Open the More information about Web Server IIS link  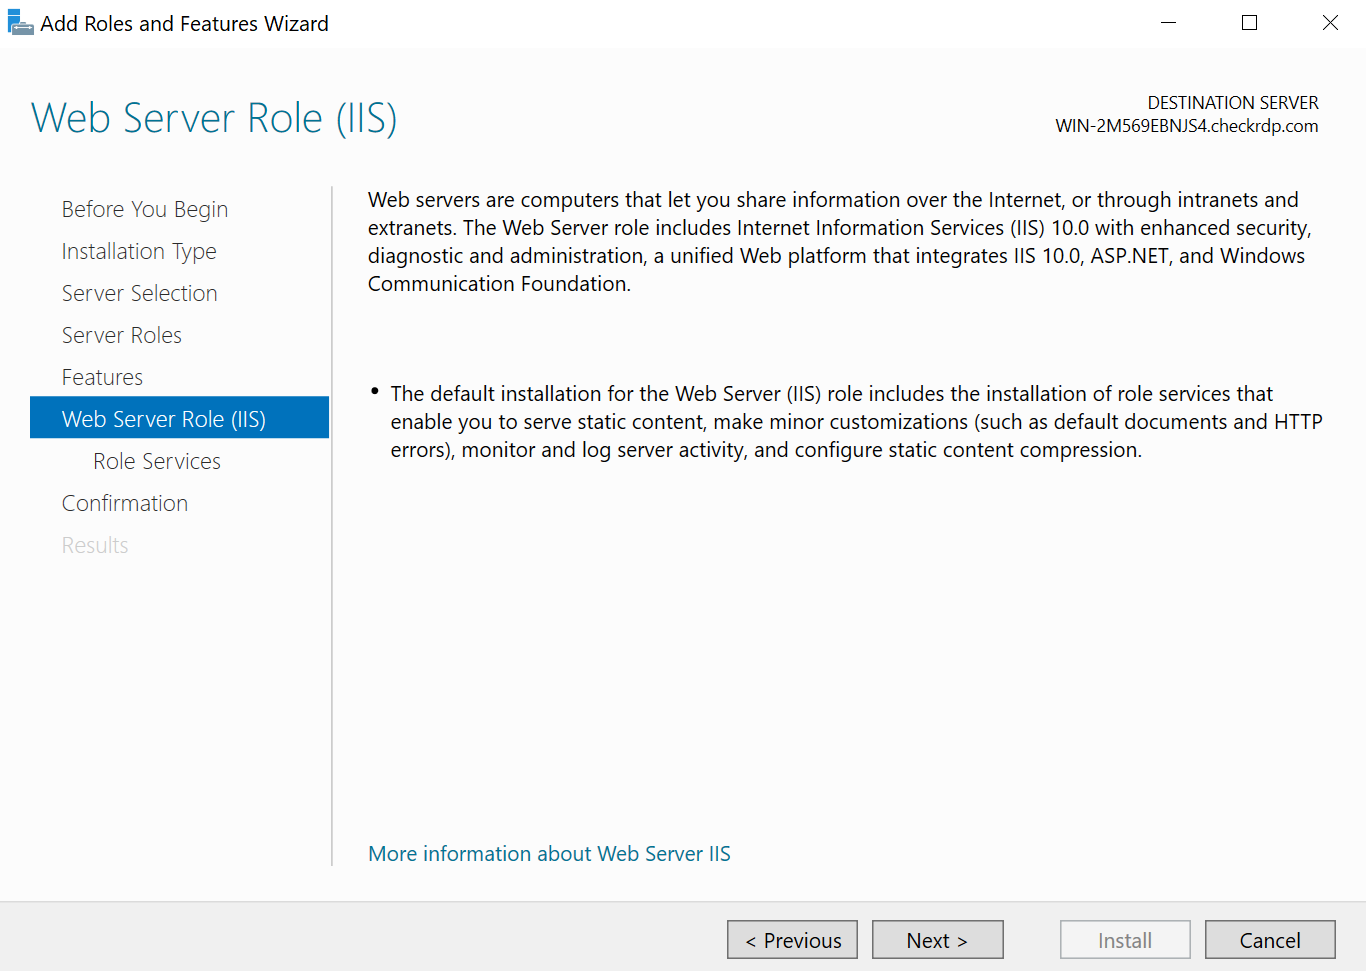(549, 854)
